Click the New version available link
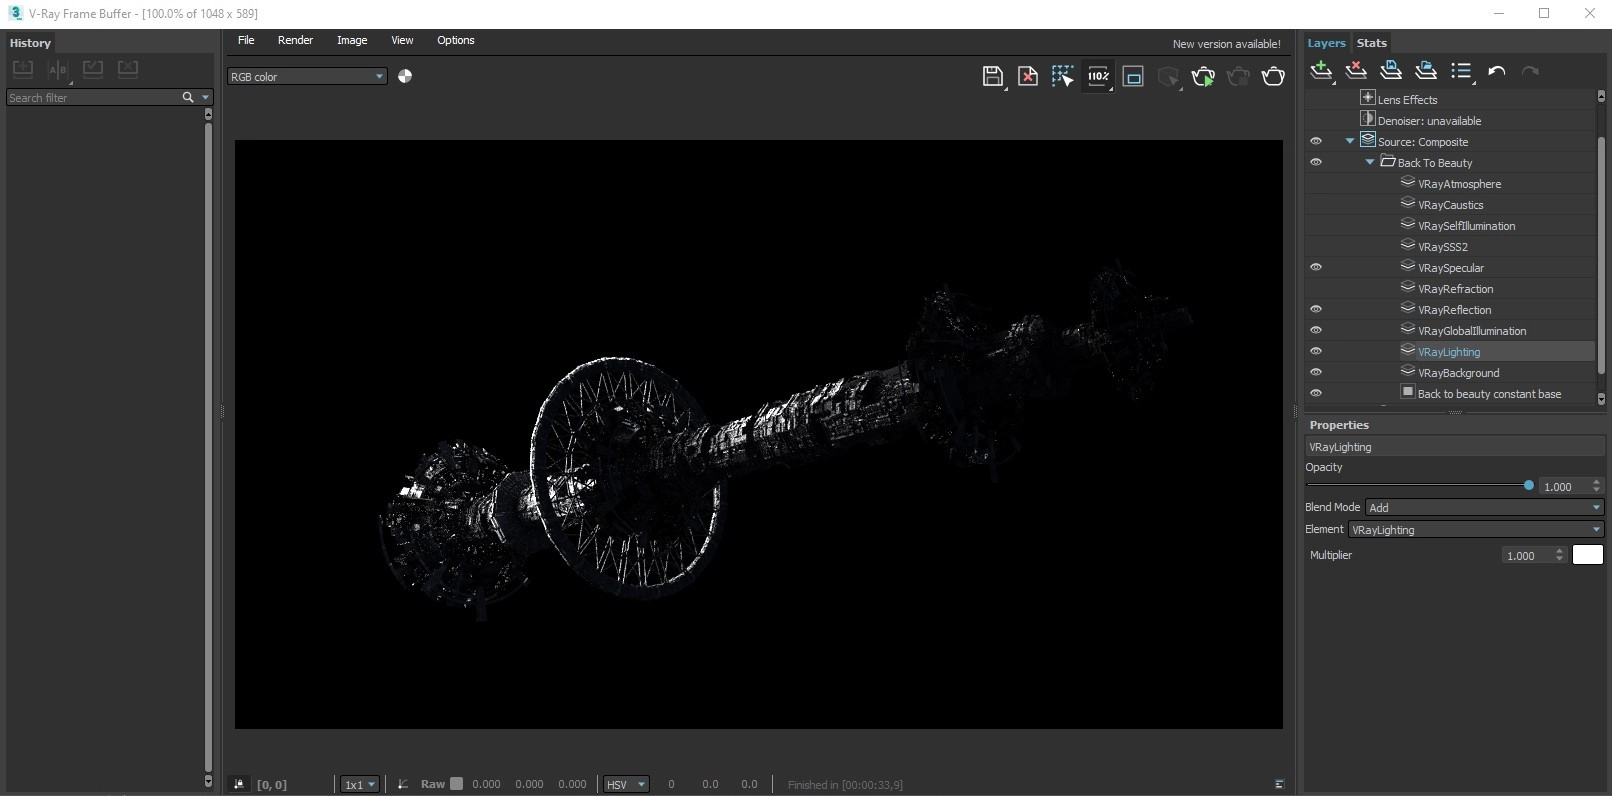The height and width of the screenshot is (796, 1612). 1226,44
